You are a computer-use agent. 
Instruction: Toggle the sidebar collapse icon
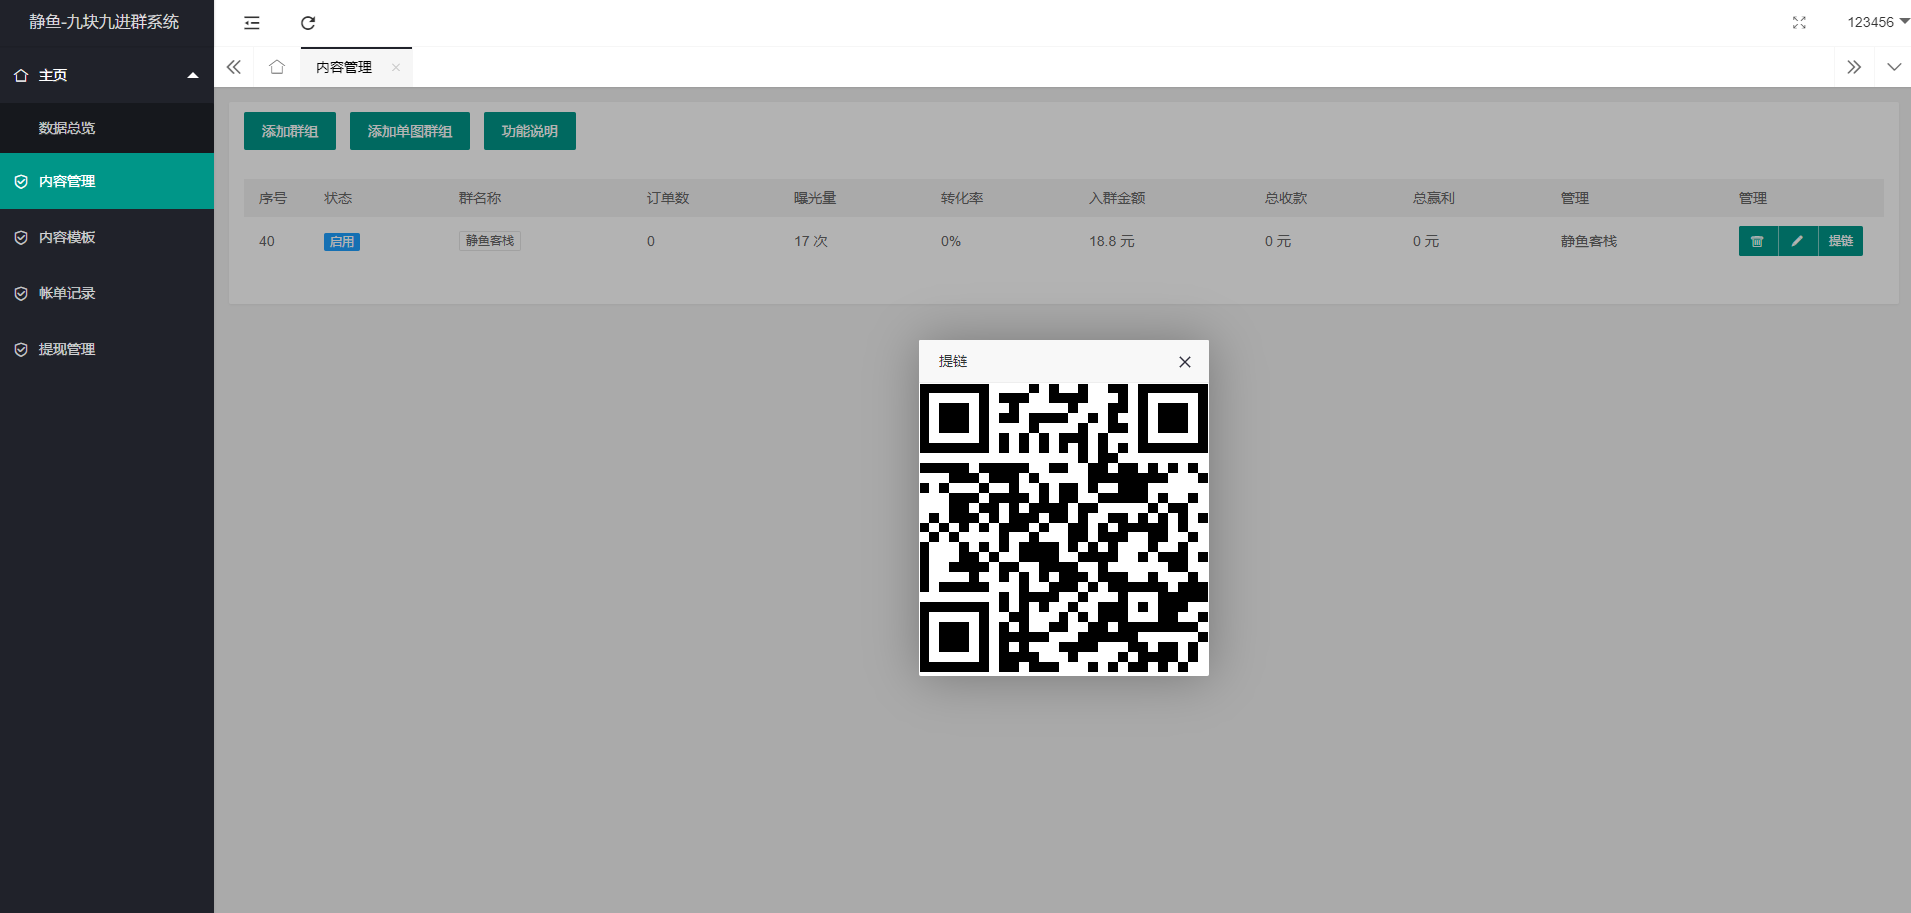tap(252, 22)
